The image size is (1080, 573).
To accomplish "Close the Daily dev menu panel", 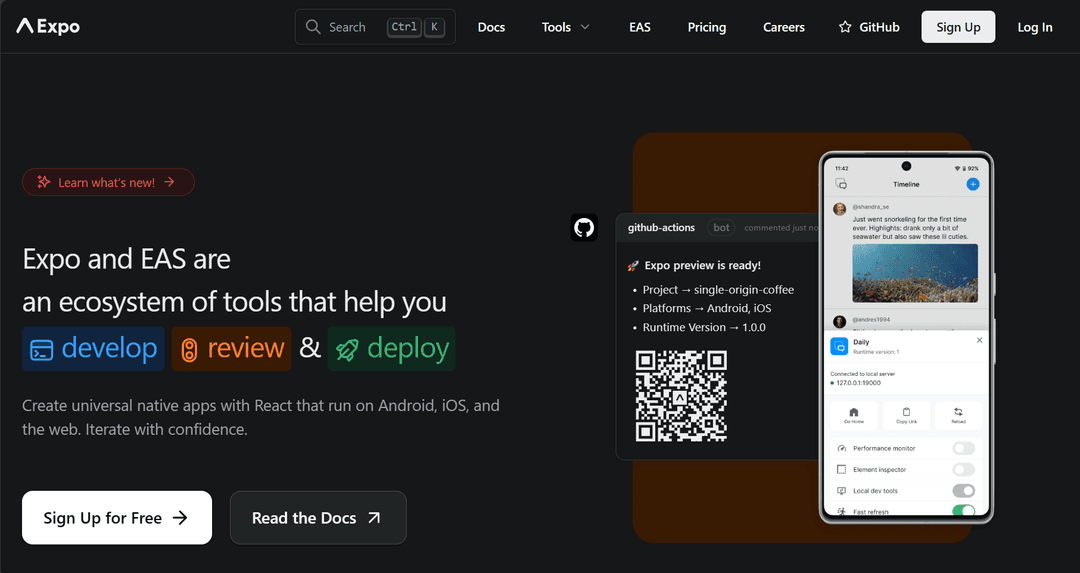I will [x=979, y=340].
